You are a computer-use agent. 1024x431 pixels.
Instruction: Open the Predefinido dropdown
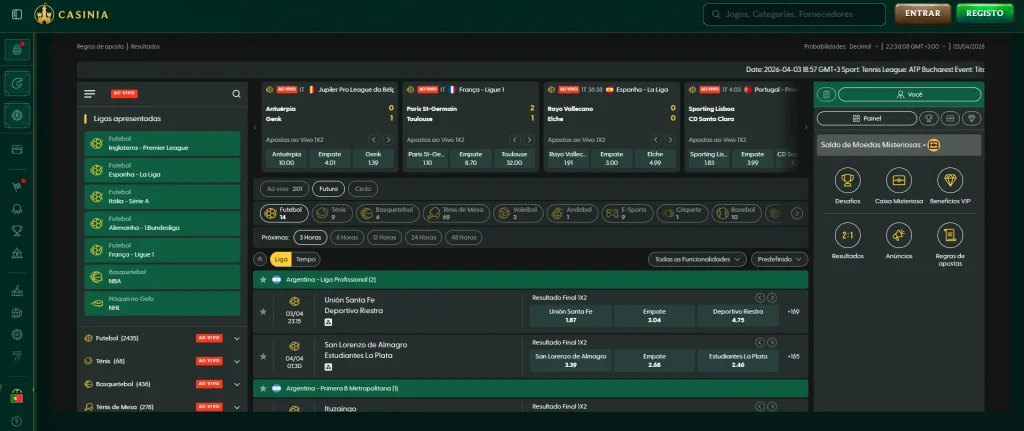point(779,259)
